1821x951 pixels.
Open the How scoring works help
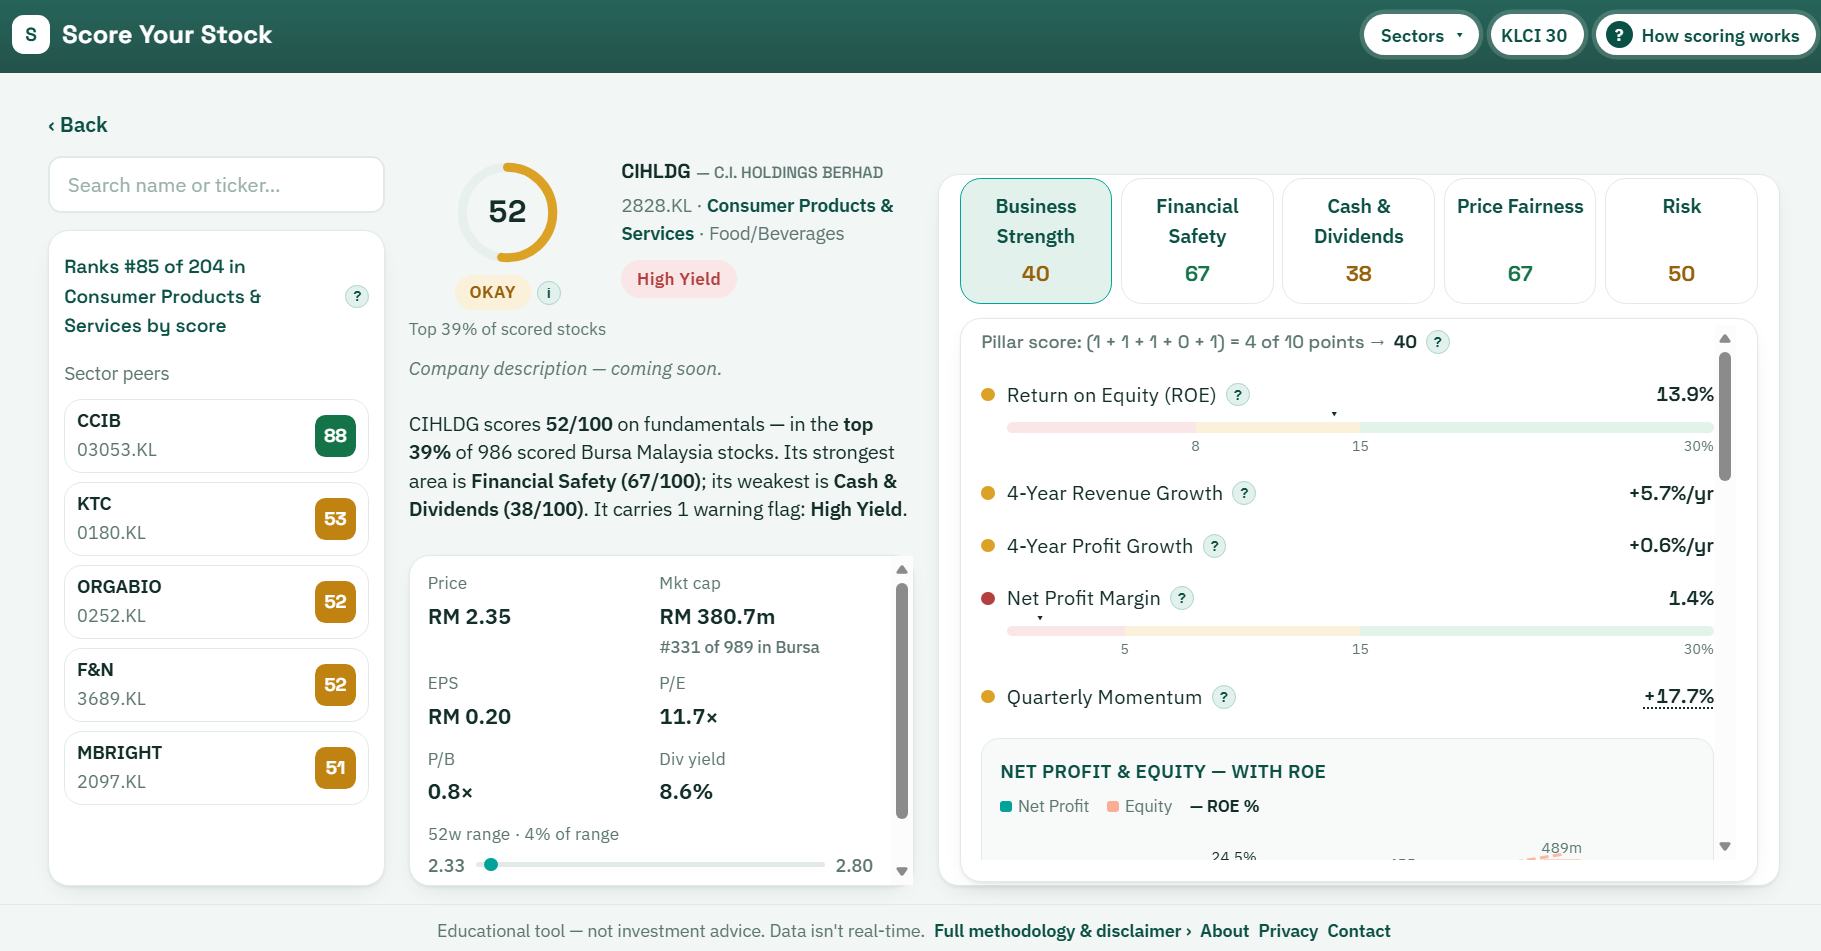click(x=1705, y=36)
